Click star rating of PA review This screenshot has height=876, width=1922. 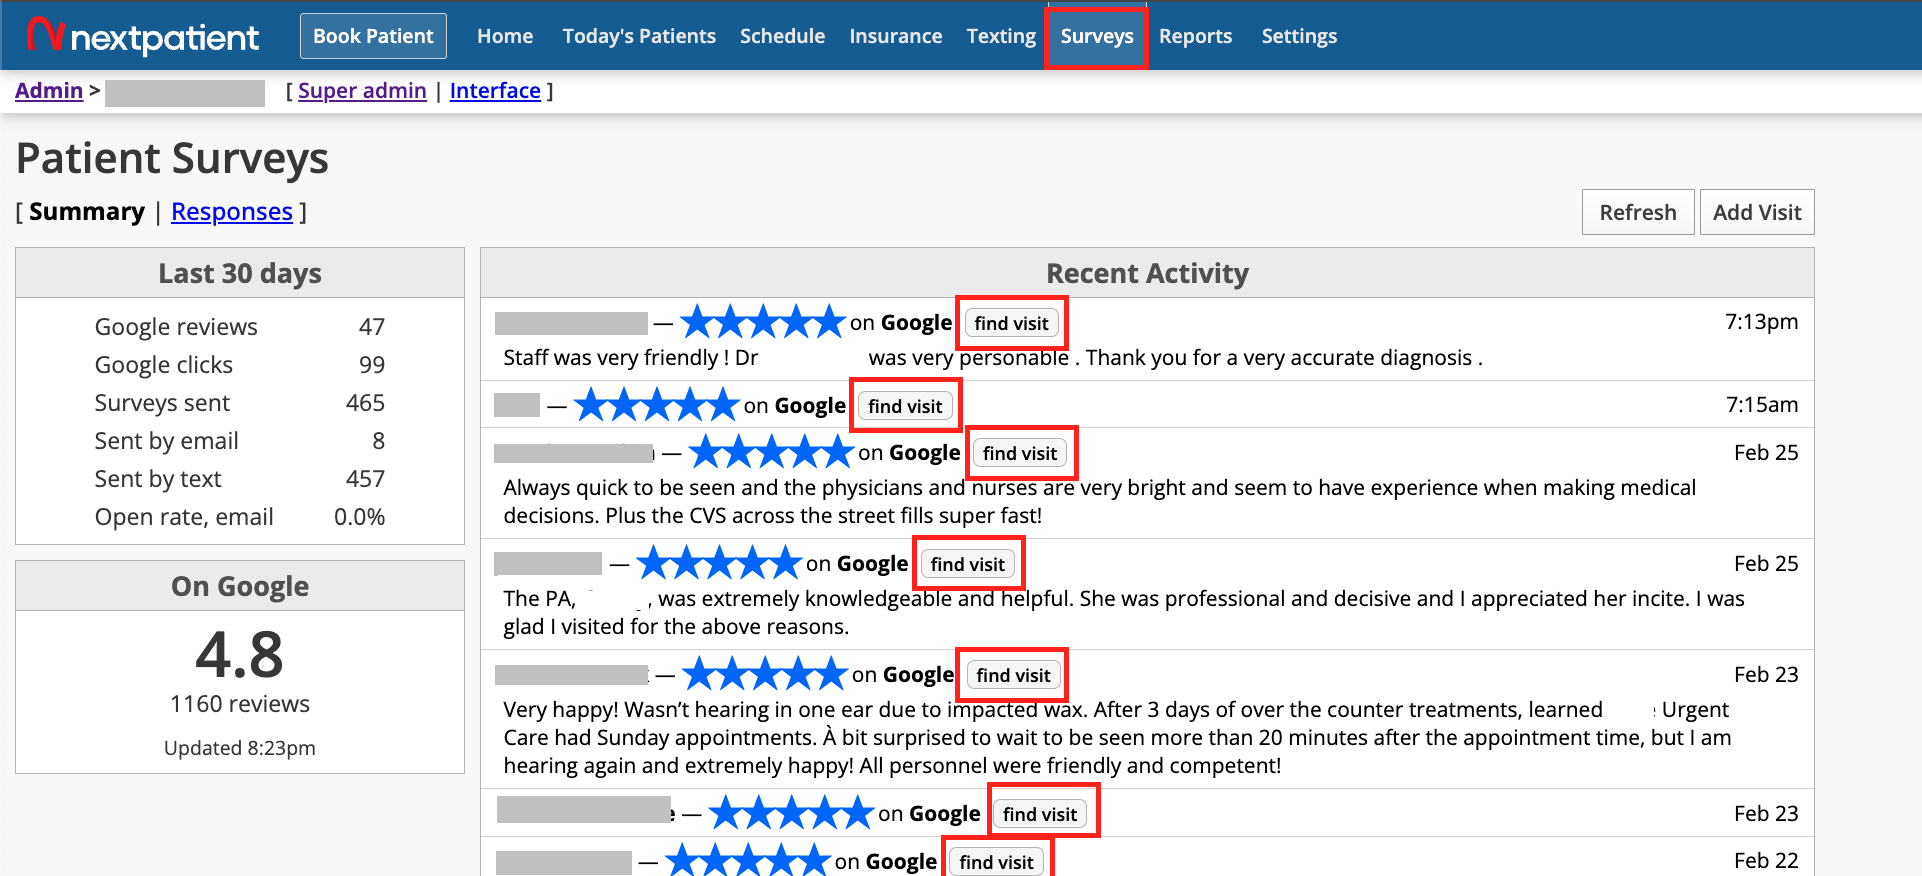pyautogui.click(x=719, y=563)
